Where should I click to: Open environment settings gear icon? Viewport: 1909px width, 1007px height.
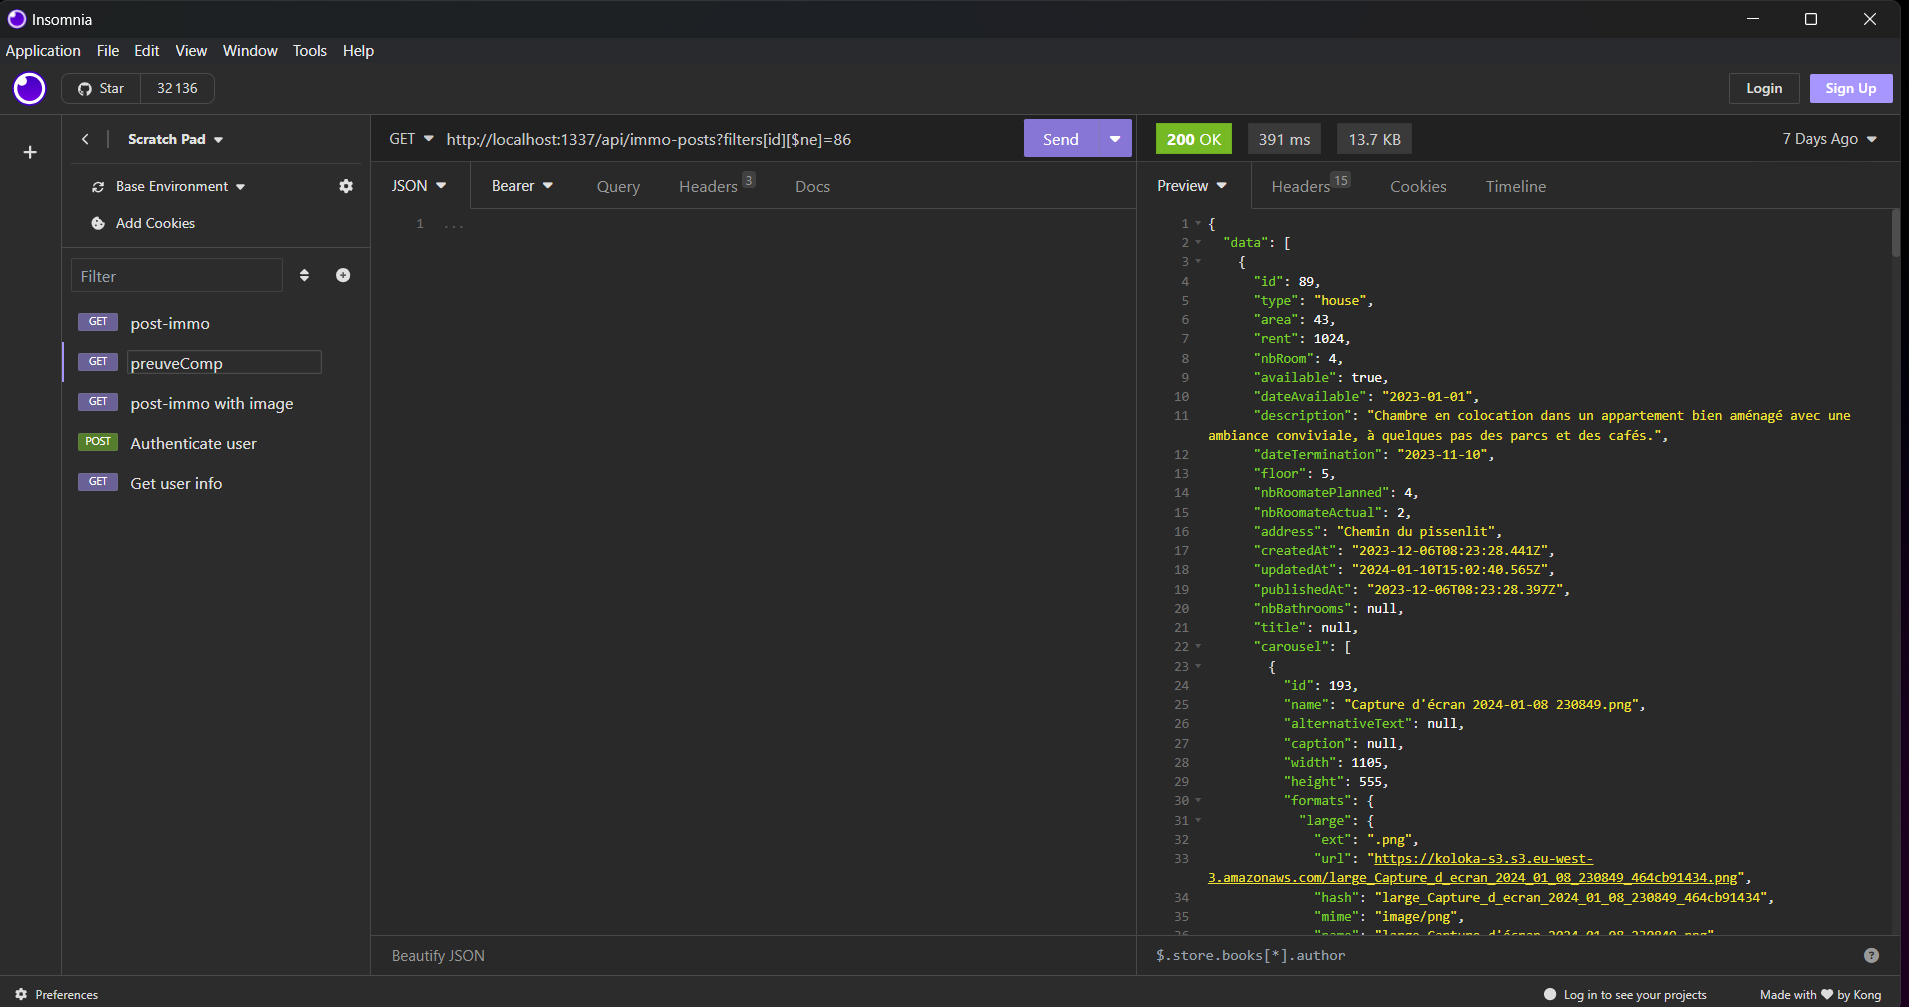point(346,186)
